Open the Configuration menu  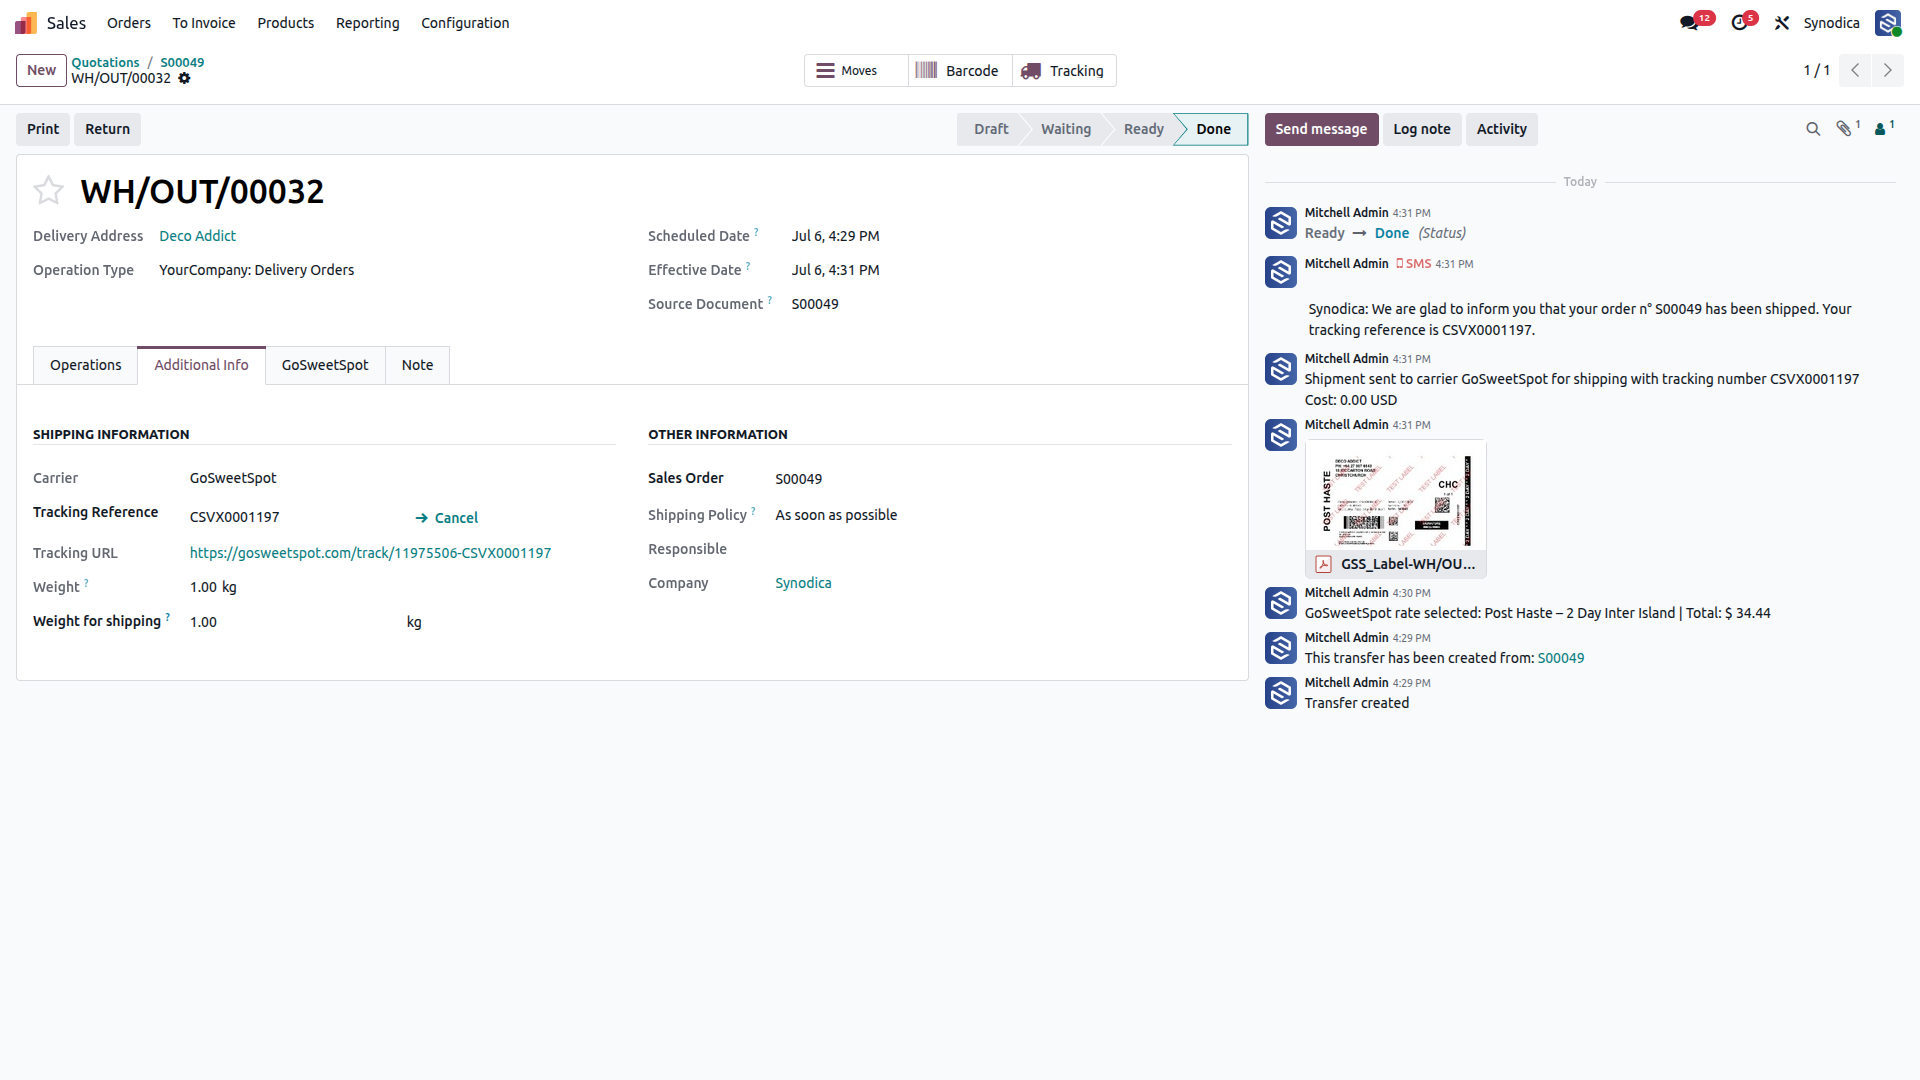465,23
